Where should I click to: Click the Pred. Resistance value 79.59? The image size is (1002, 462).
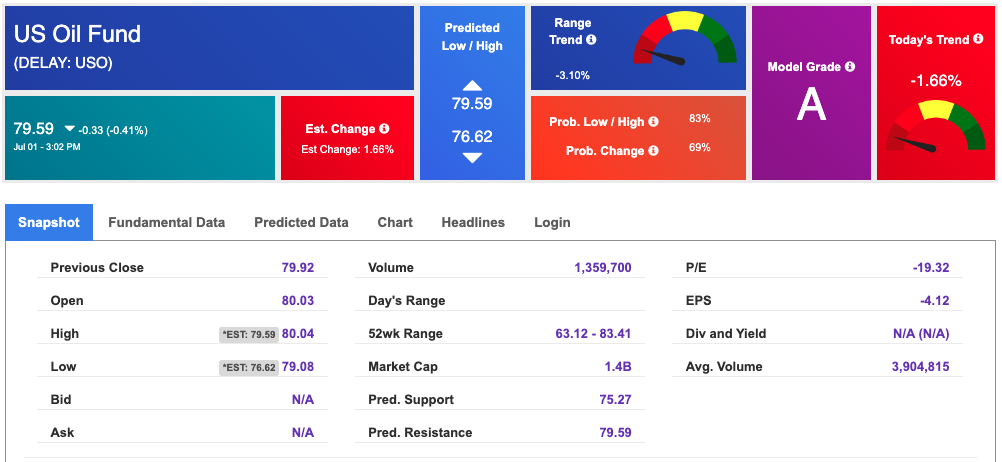point(615,433)
